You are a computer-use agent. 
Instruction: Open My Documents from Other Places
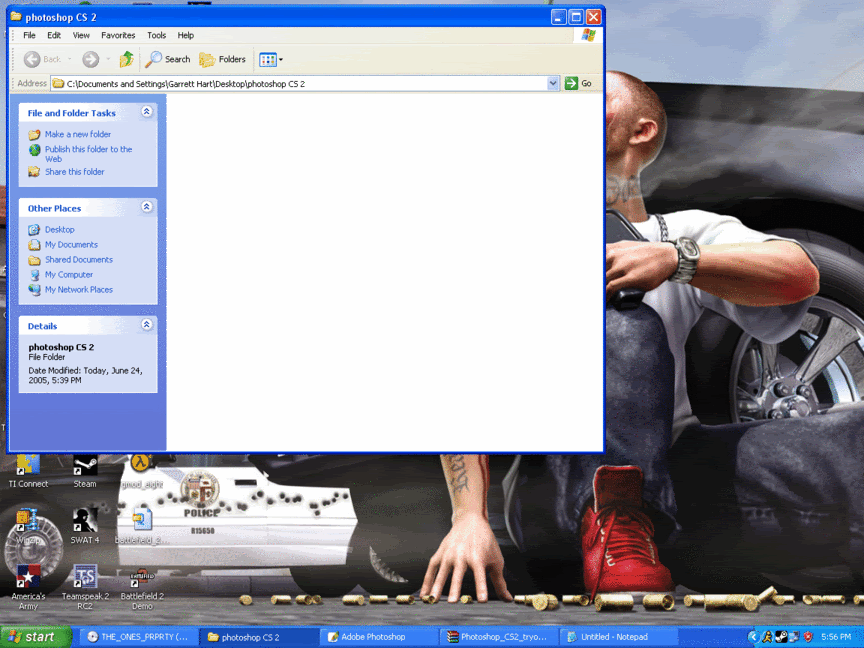point(71,244)
